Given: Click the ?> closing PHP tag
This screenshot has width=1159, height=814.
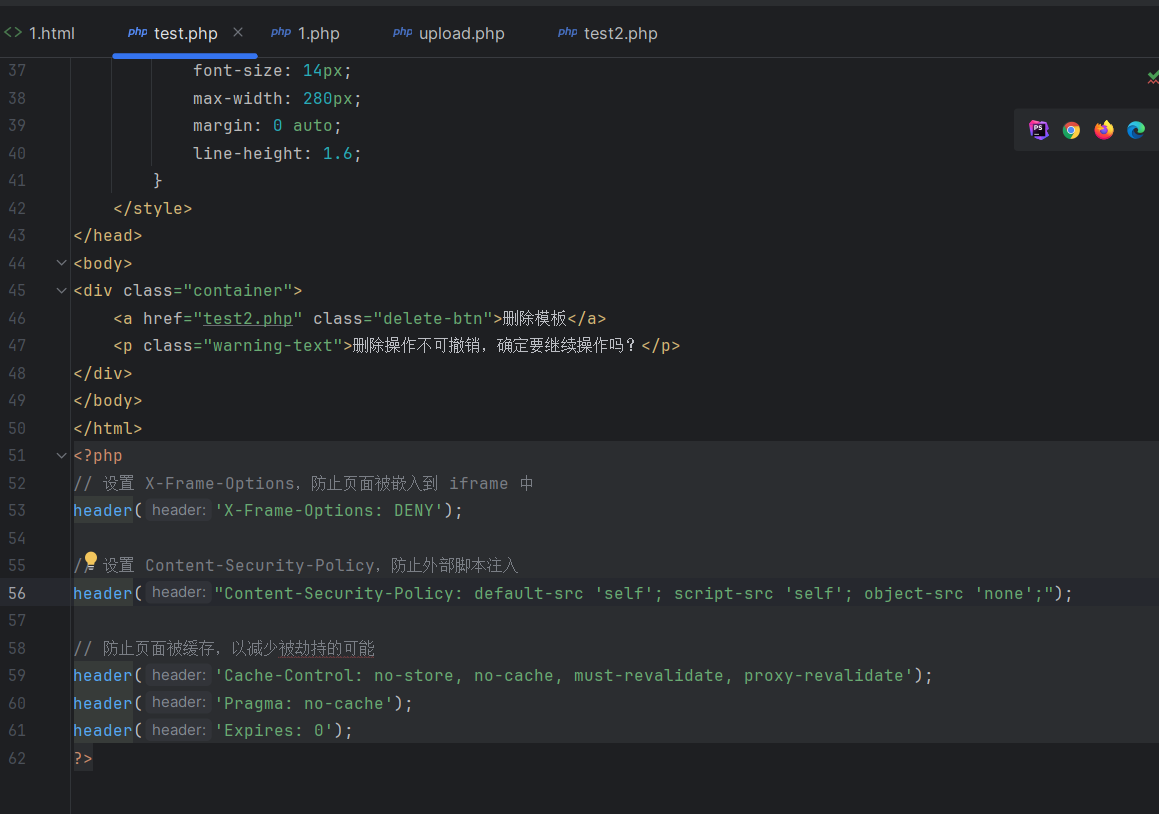Looking at the screenshot, I should [83, 759].
